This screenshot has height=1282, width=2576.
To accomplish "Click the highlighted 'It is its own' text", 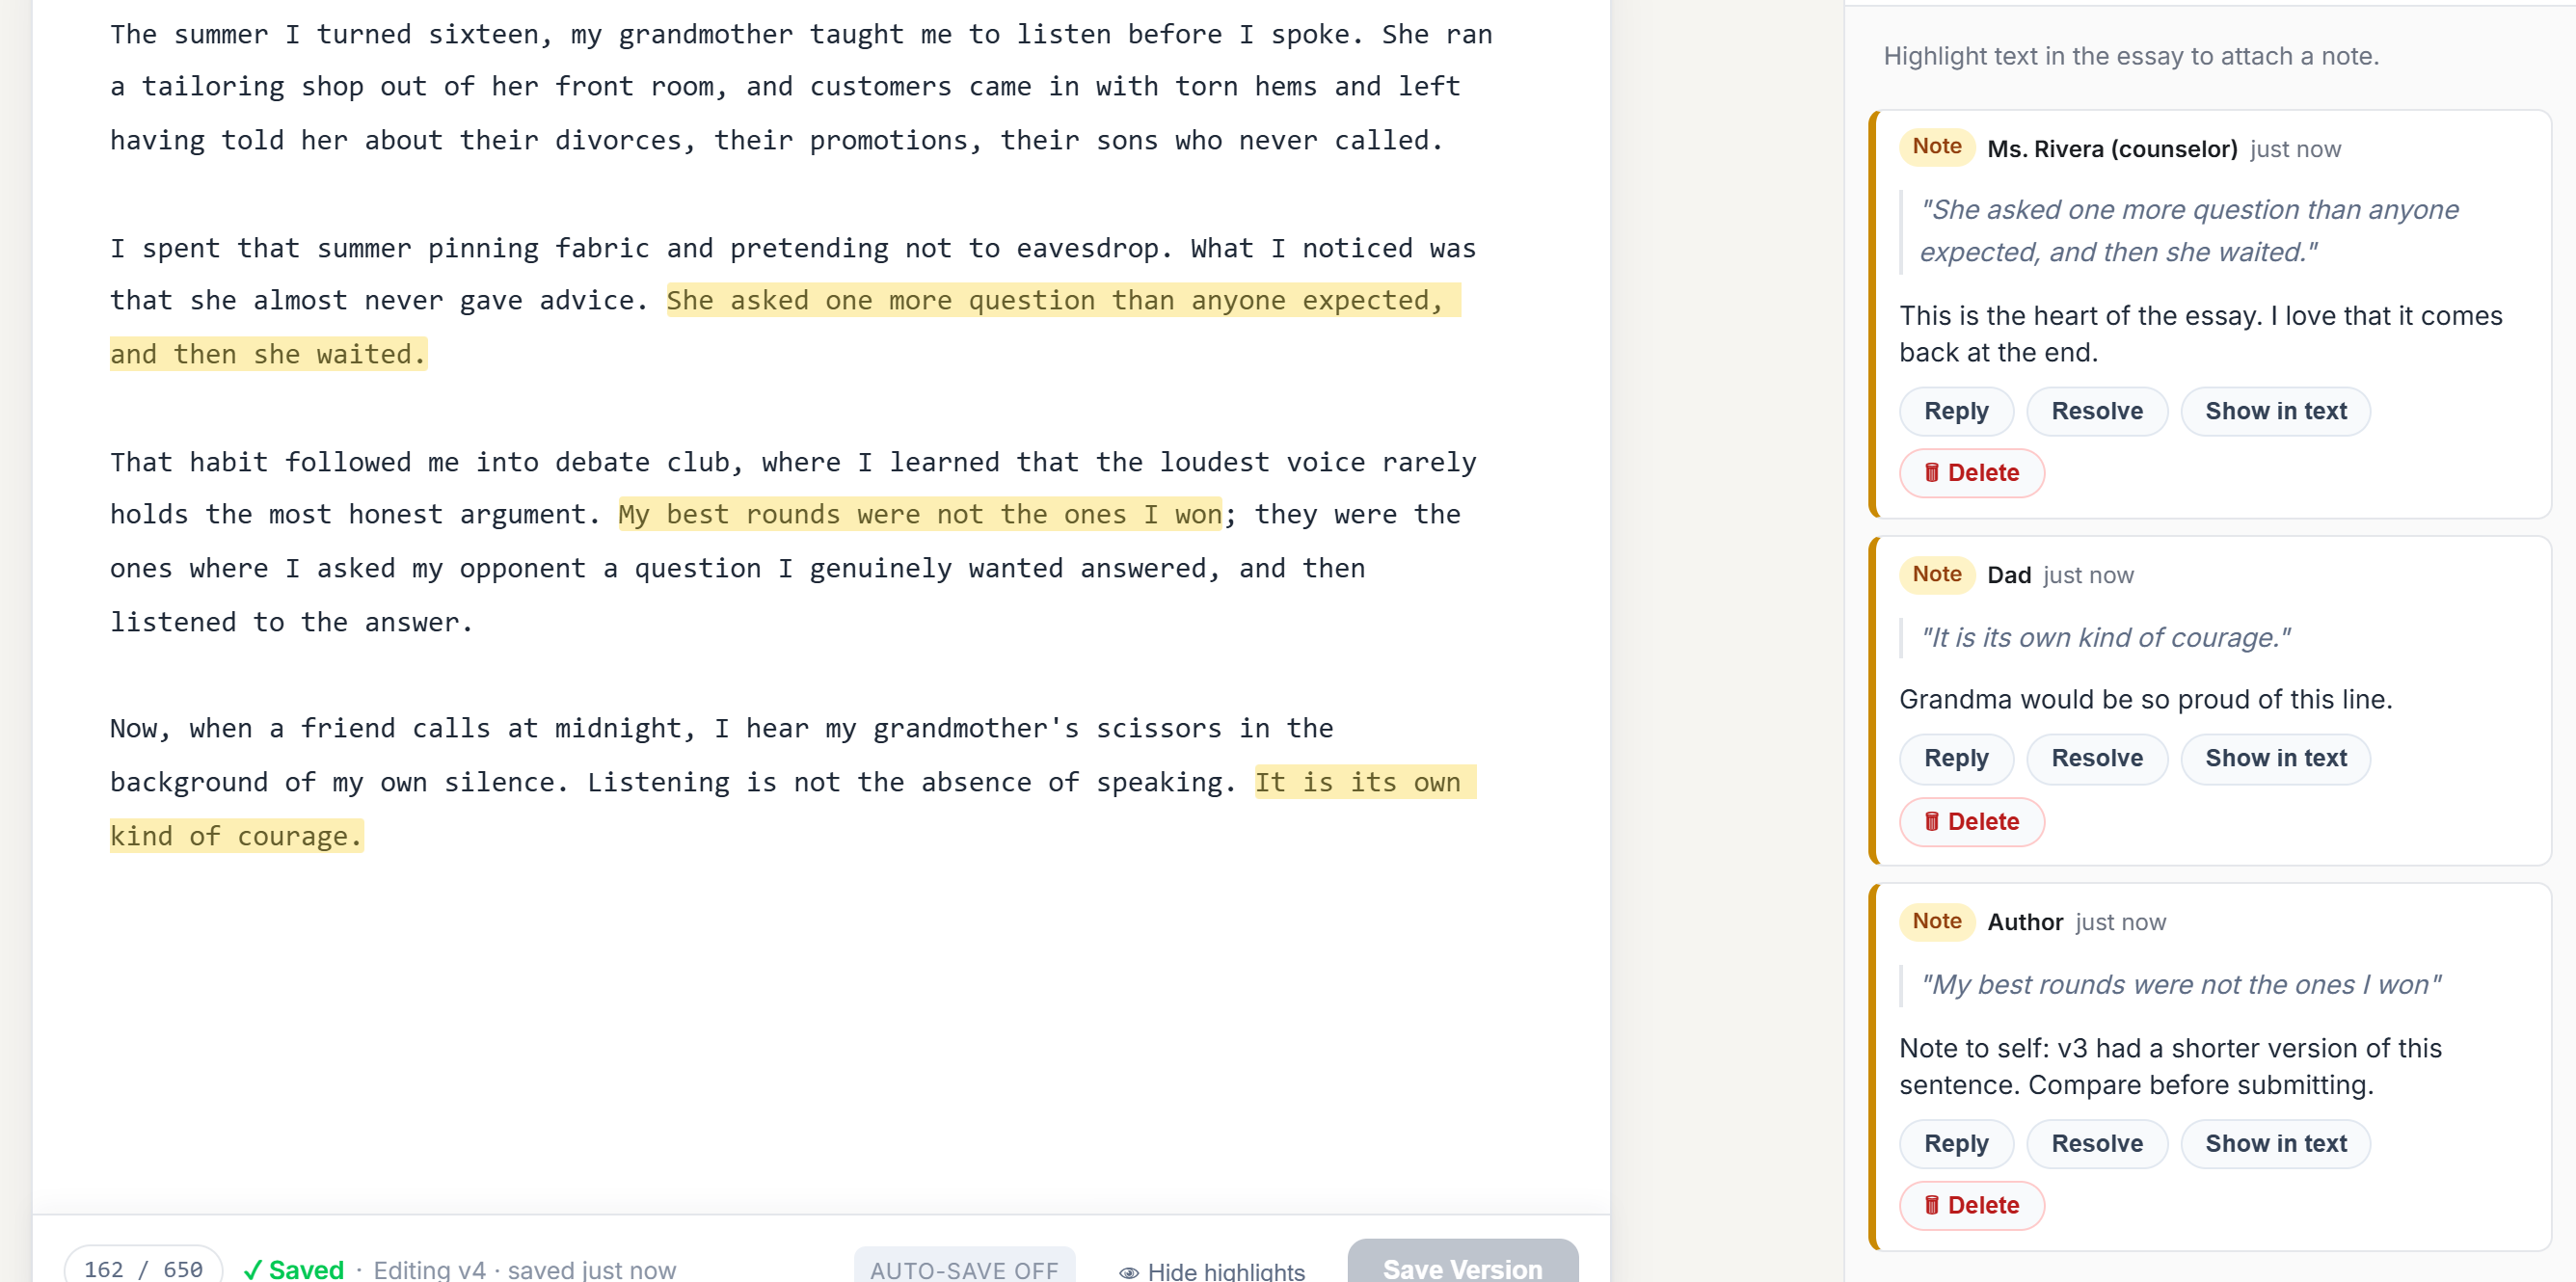I will point(1365,782).
